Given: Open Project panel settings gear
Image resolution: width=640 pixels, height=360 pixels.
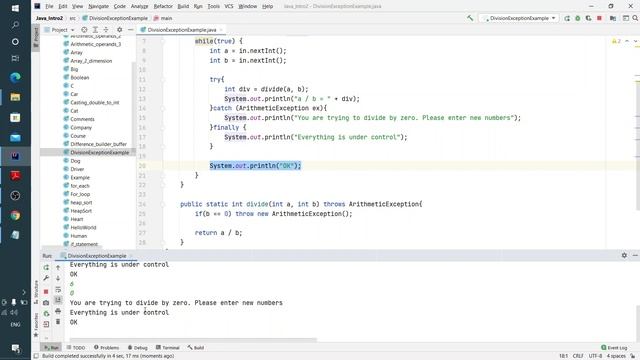Looking at the screenshot, I should [120, 30].
